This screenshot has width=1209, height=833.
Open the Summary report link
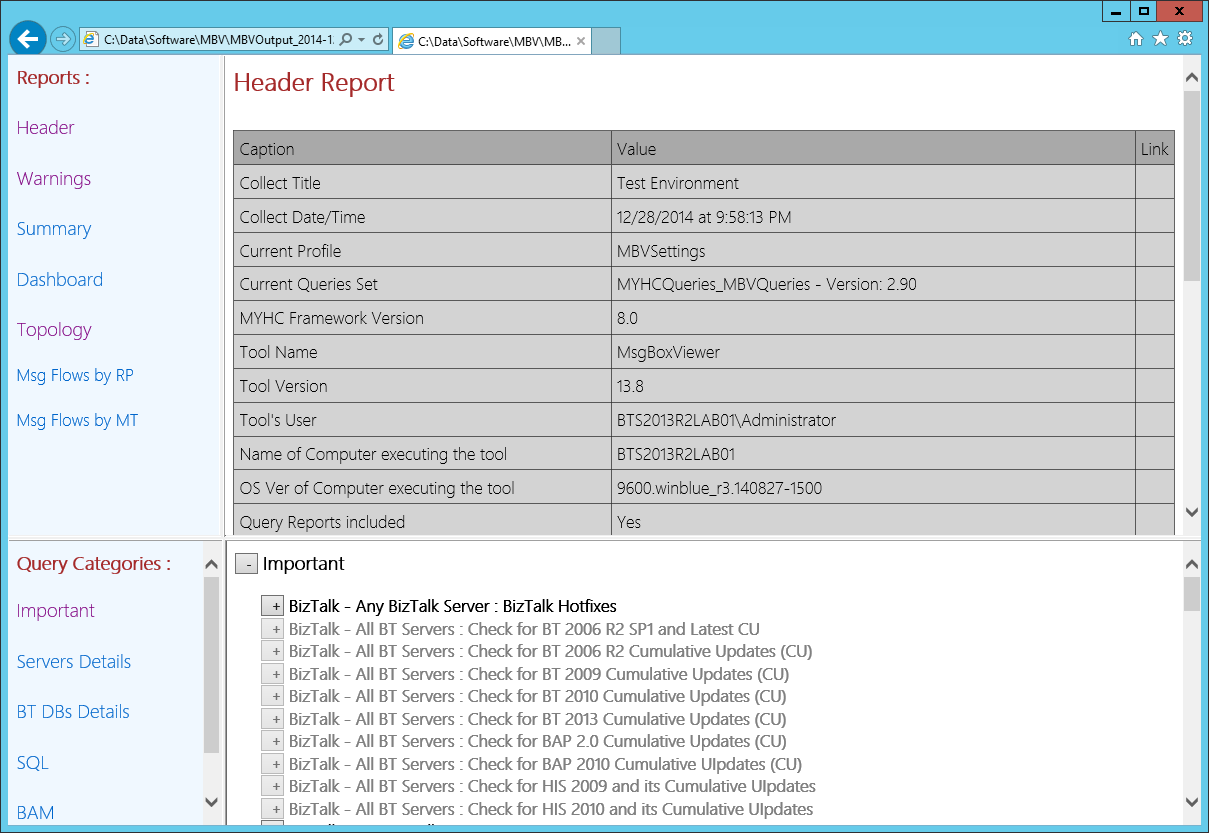tap(54, 229)
